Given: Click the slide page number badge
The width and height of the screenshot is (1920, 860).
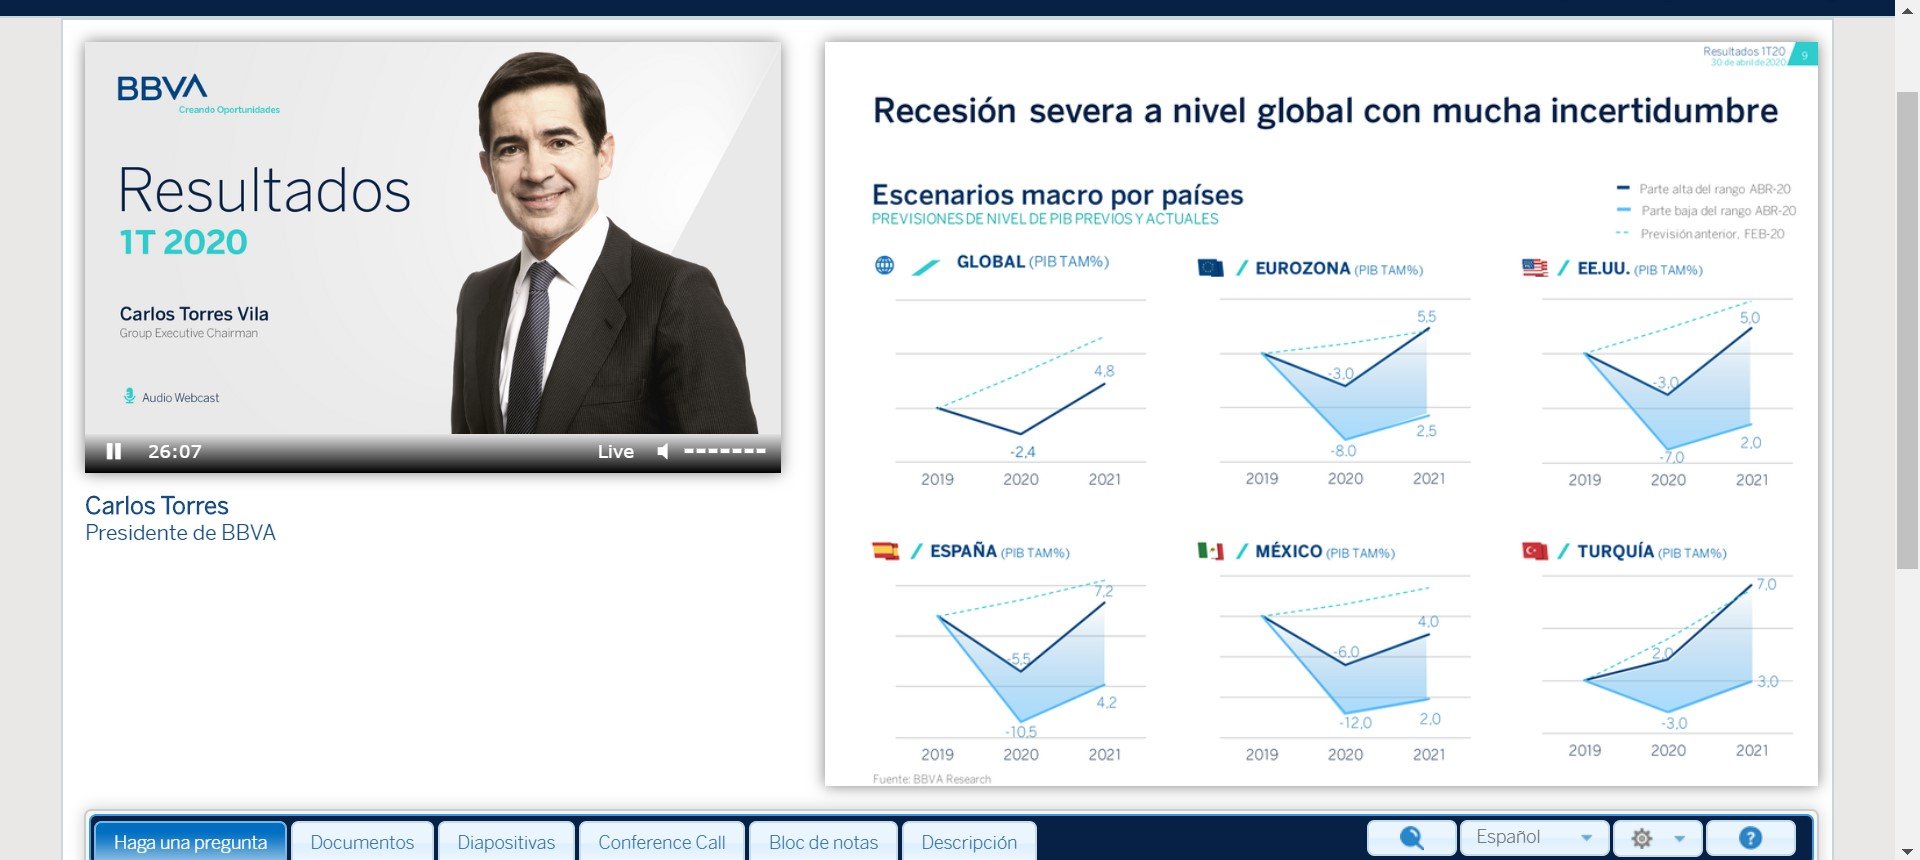Looking at the screenshot, I should [1804, 55].
